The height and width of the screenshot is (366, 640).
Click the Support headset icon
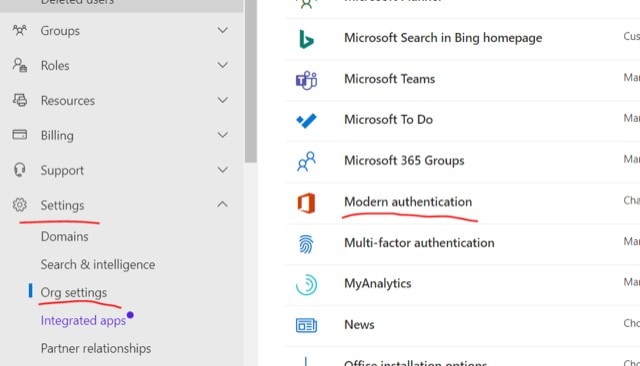tap(20, 170)
